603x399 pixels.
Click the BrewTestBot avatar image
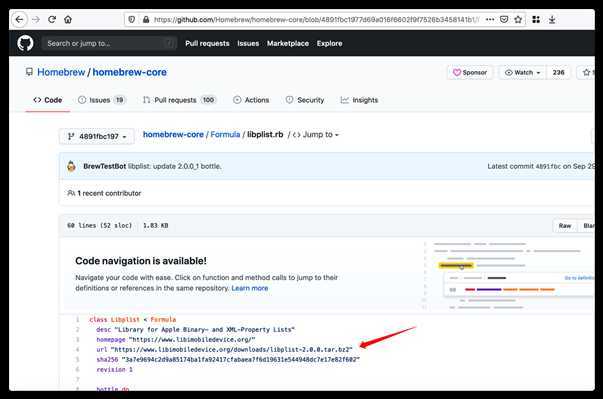point(71,166)
